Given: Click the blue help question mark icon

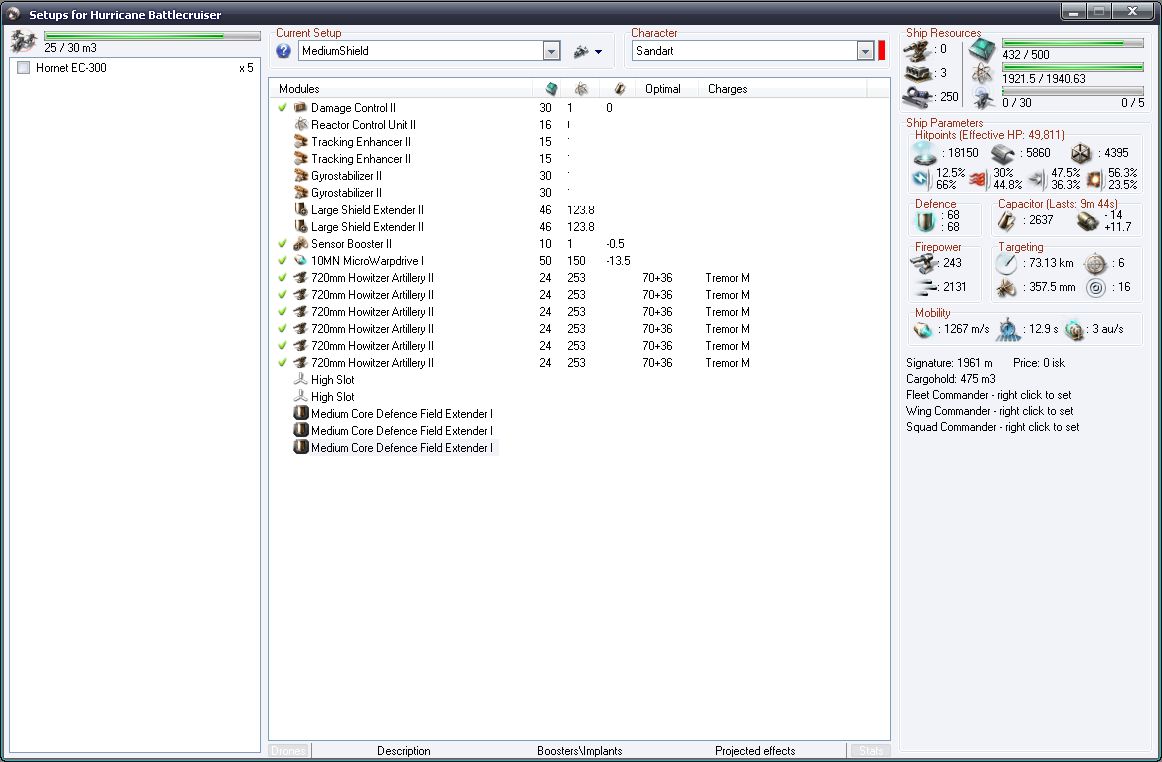Looking at the screenshot, I should (283, 51).
